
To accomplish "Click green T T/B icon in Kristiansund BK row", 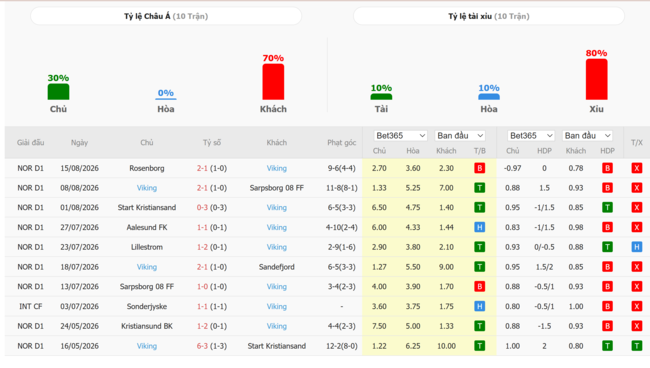I will [480, 326].
